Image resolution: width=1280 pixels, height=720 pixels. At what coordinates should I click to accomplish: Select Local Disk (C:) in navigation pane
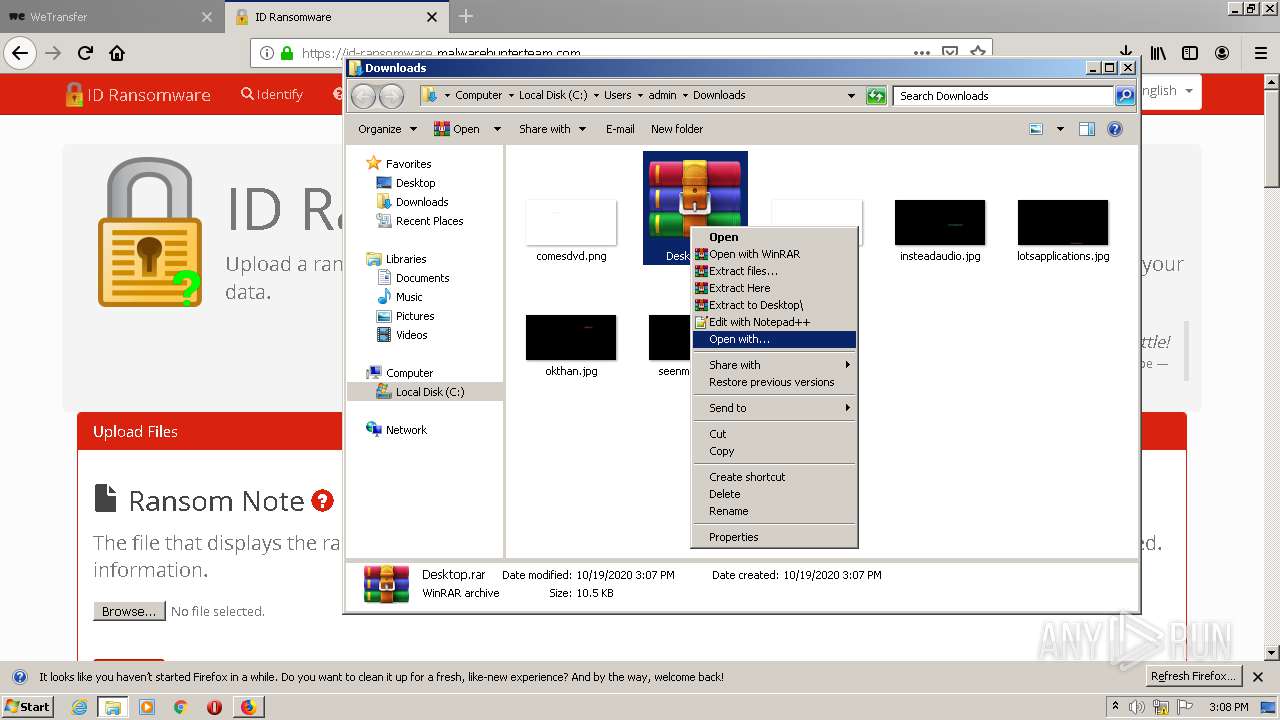[429, 392]
